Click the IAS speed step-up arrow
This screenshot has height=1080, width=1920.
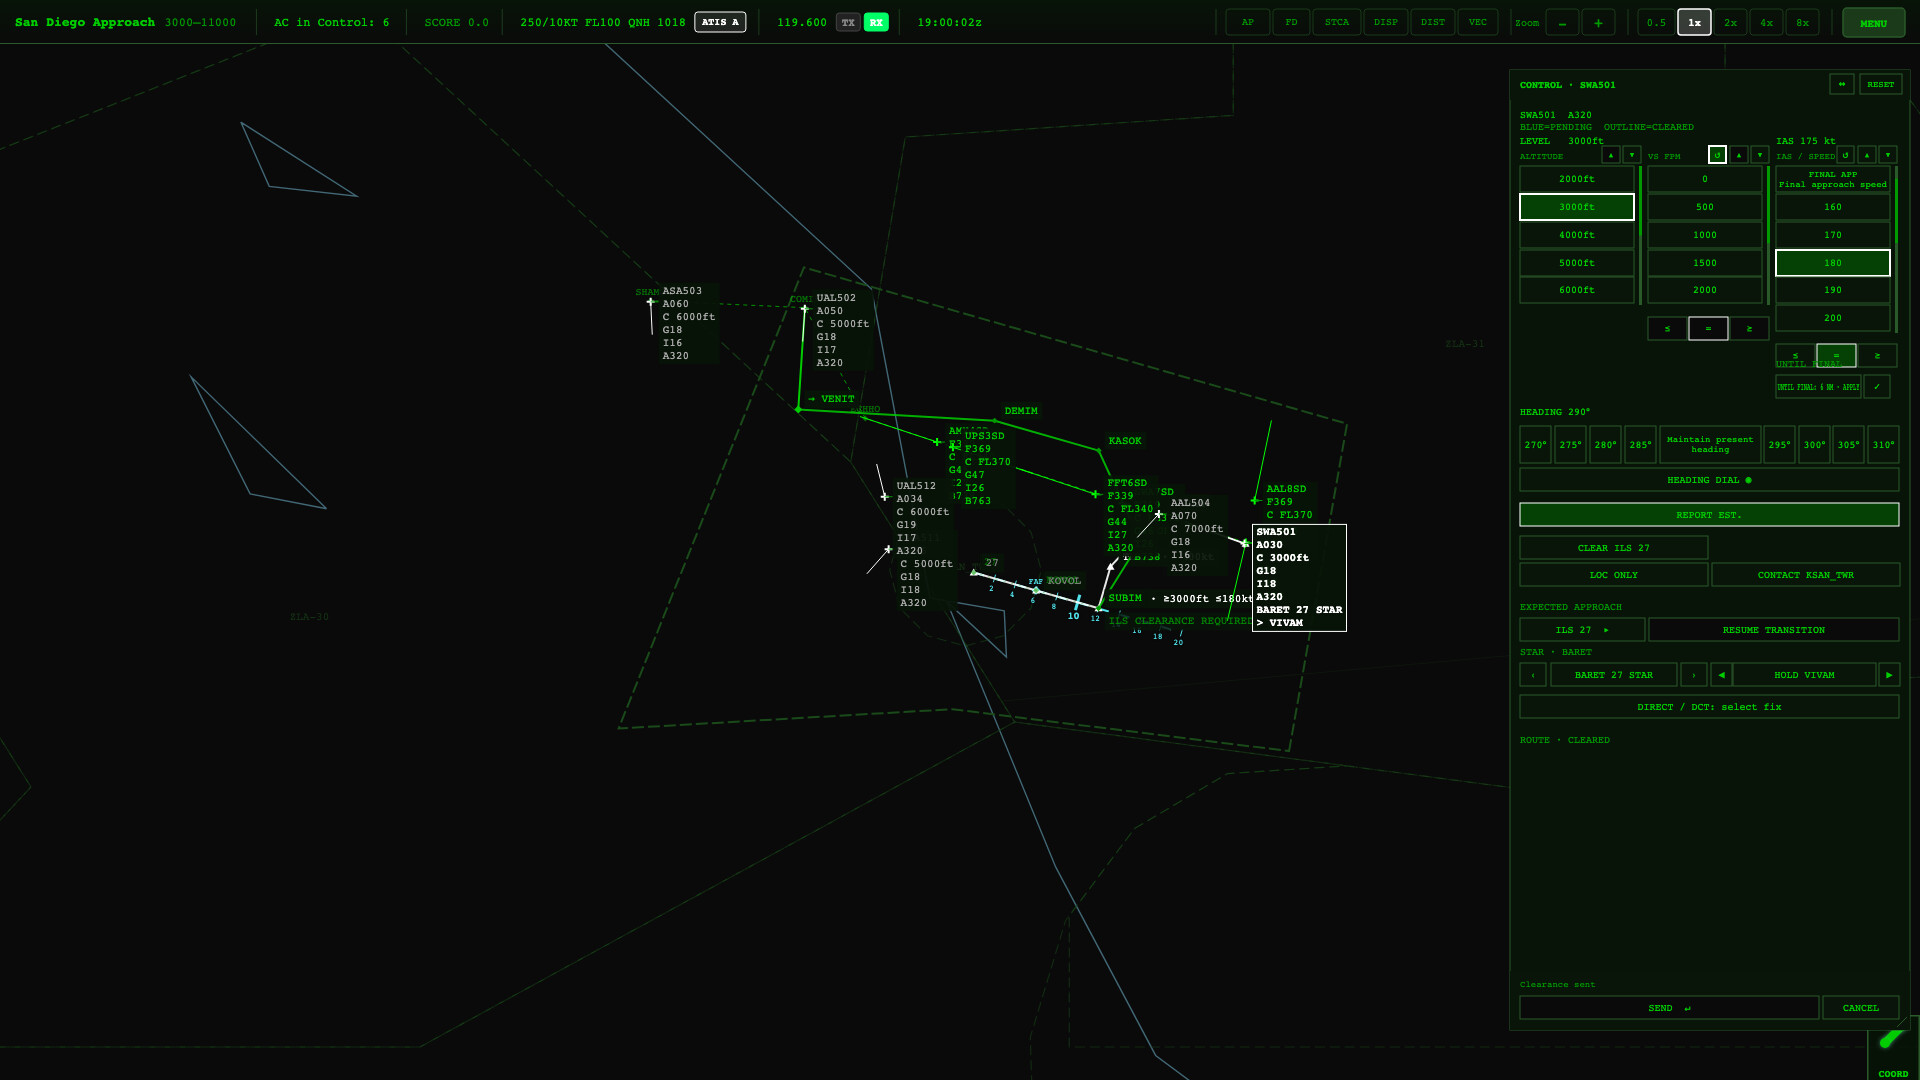pyautogui.click(x=1867, y=155)
